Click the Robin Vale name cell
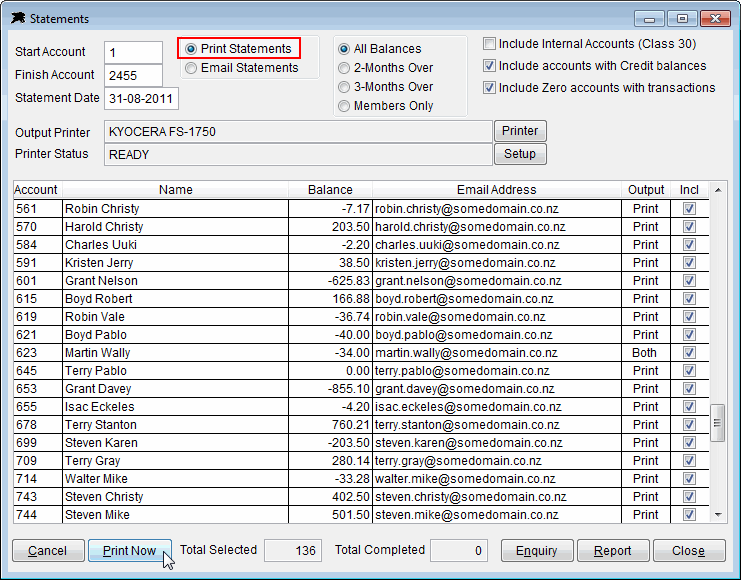The width and height of the screenshot is (741, 580). pyautogui.click(x=175, y=317)
